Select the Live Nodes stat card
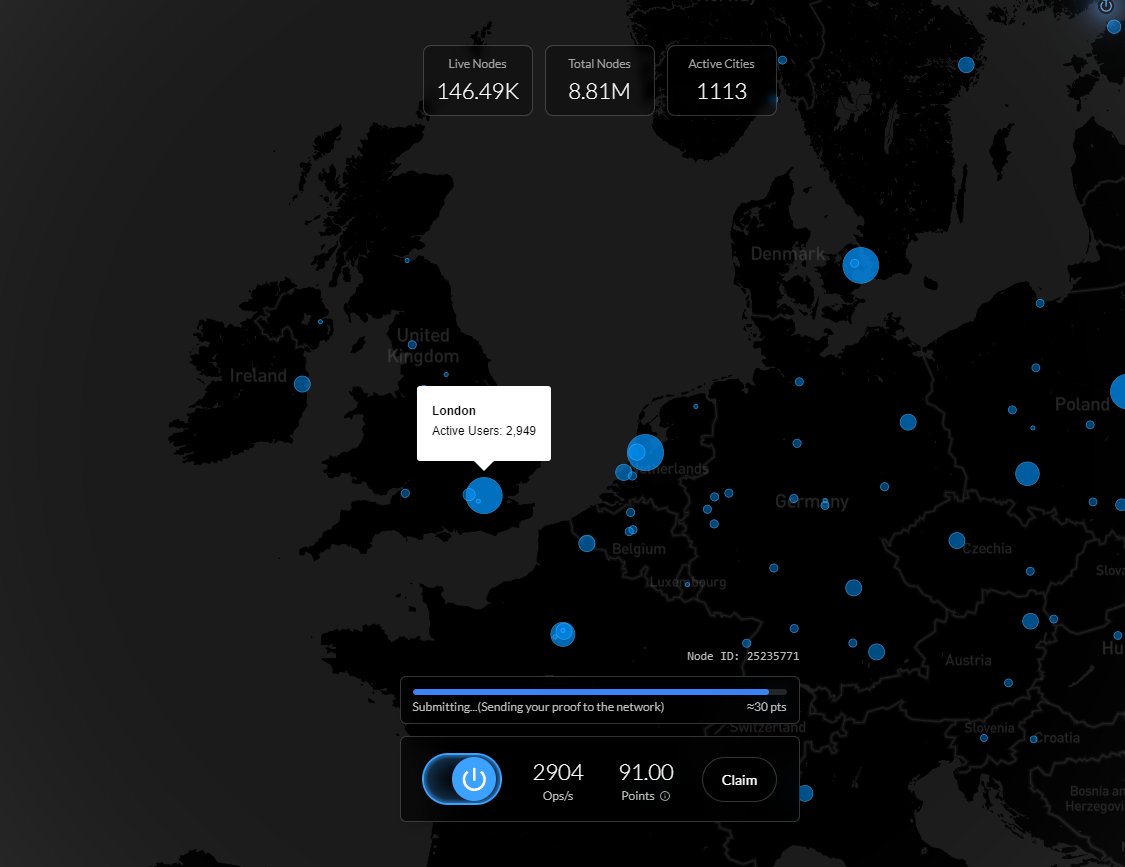The height and width of the screenshot is (867, 1125). [478, 80]
